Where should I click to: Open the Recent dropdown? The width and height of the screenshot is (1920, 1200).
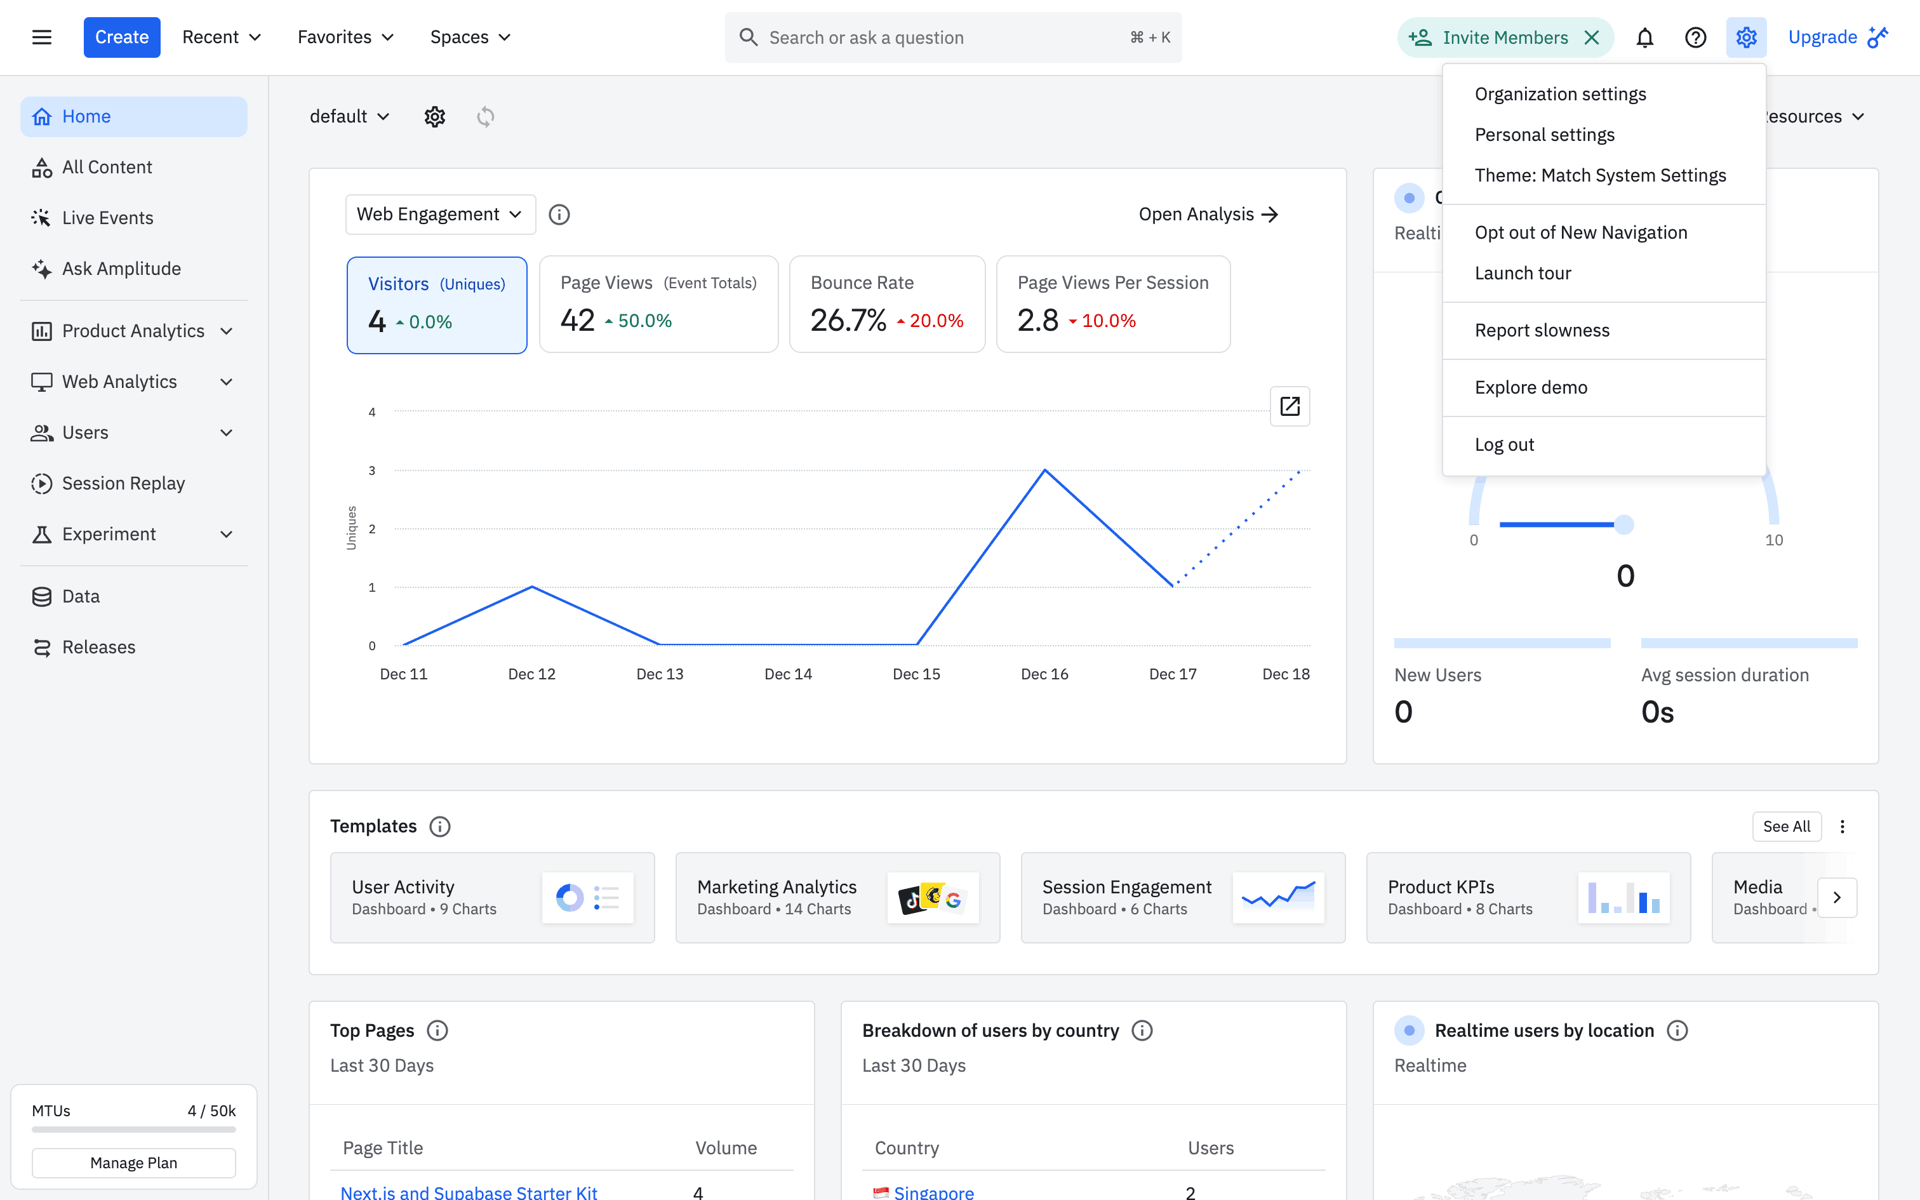221,37
